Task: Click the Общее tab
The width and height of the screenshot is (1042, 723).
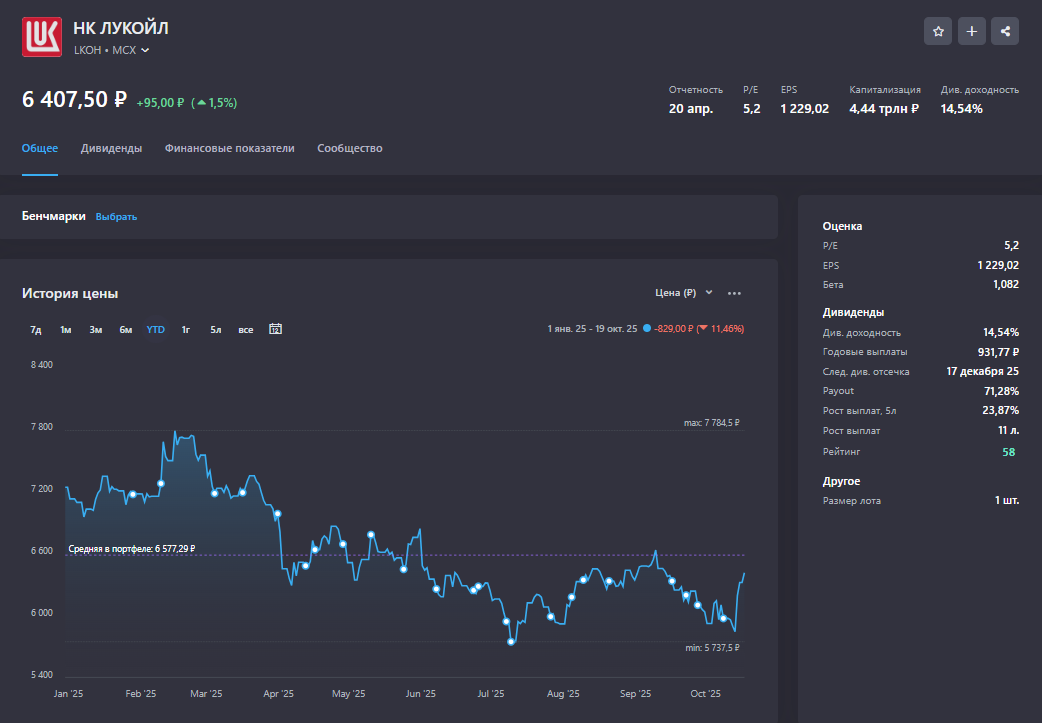Action: point(40,148)
